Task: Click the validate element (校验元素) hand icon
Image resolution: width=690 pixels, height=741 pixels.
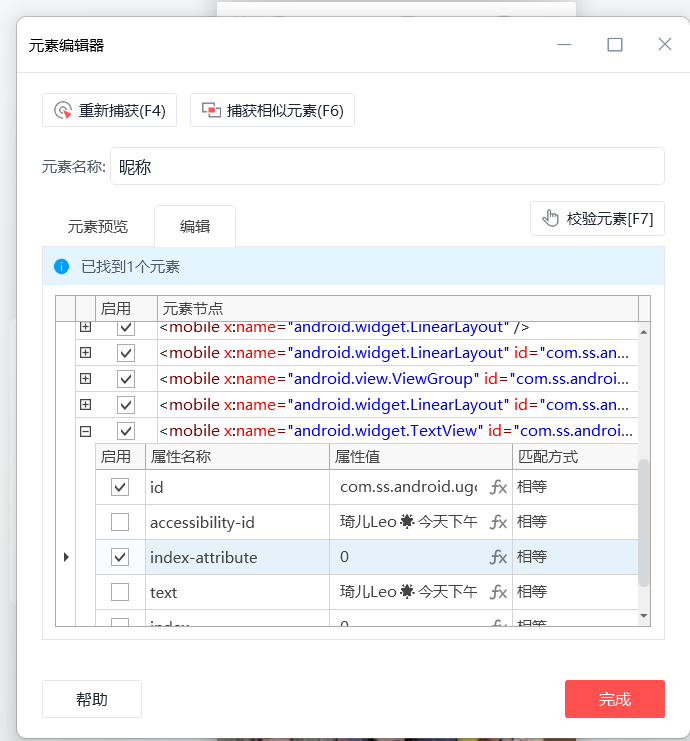Action: point(550,219)
